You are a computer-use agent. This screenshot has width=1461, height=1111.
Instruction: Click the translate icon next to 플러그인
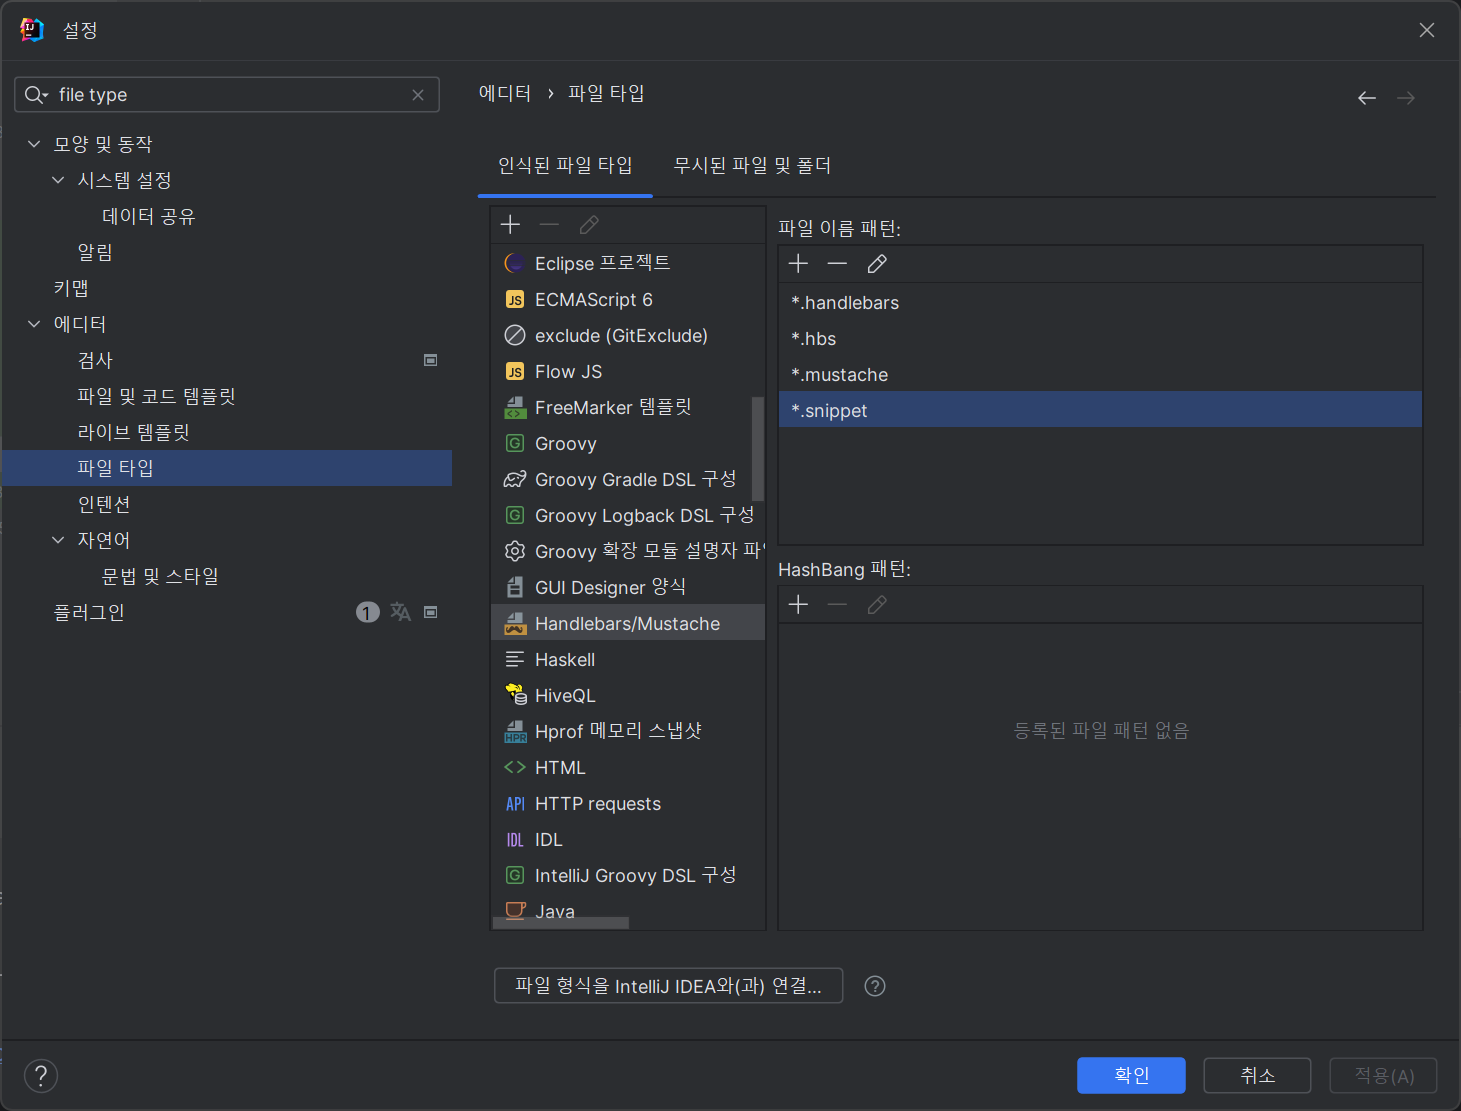pos(400,612)
